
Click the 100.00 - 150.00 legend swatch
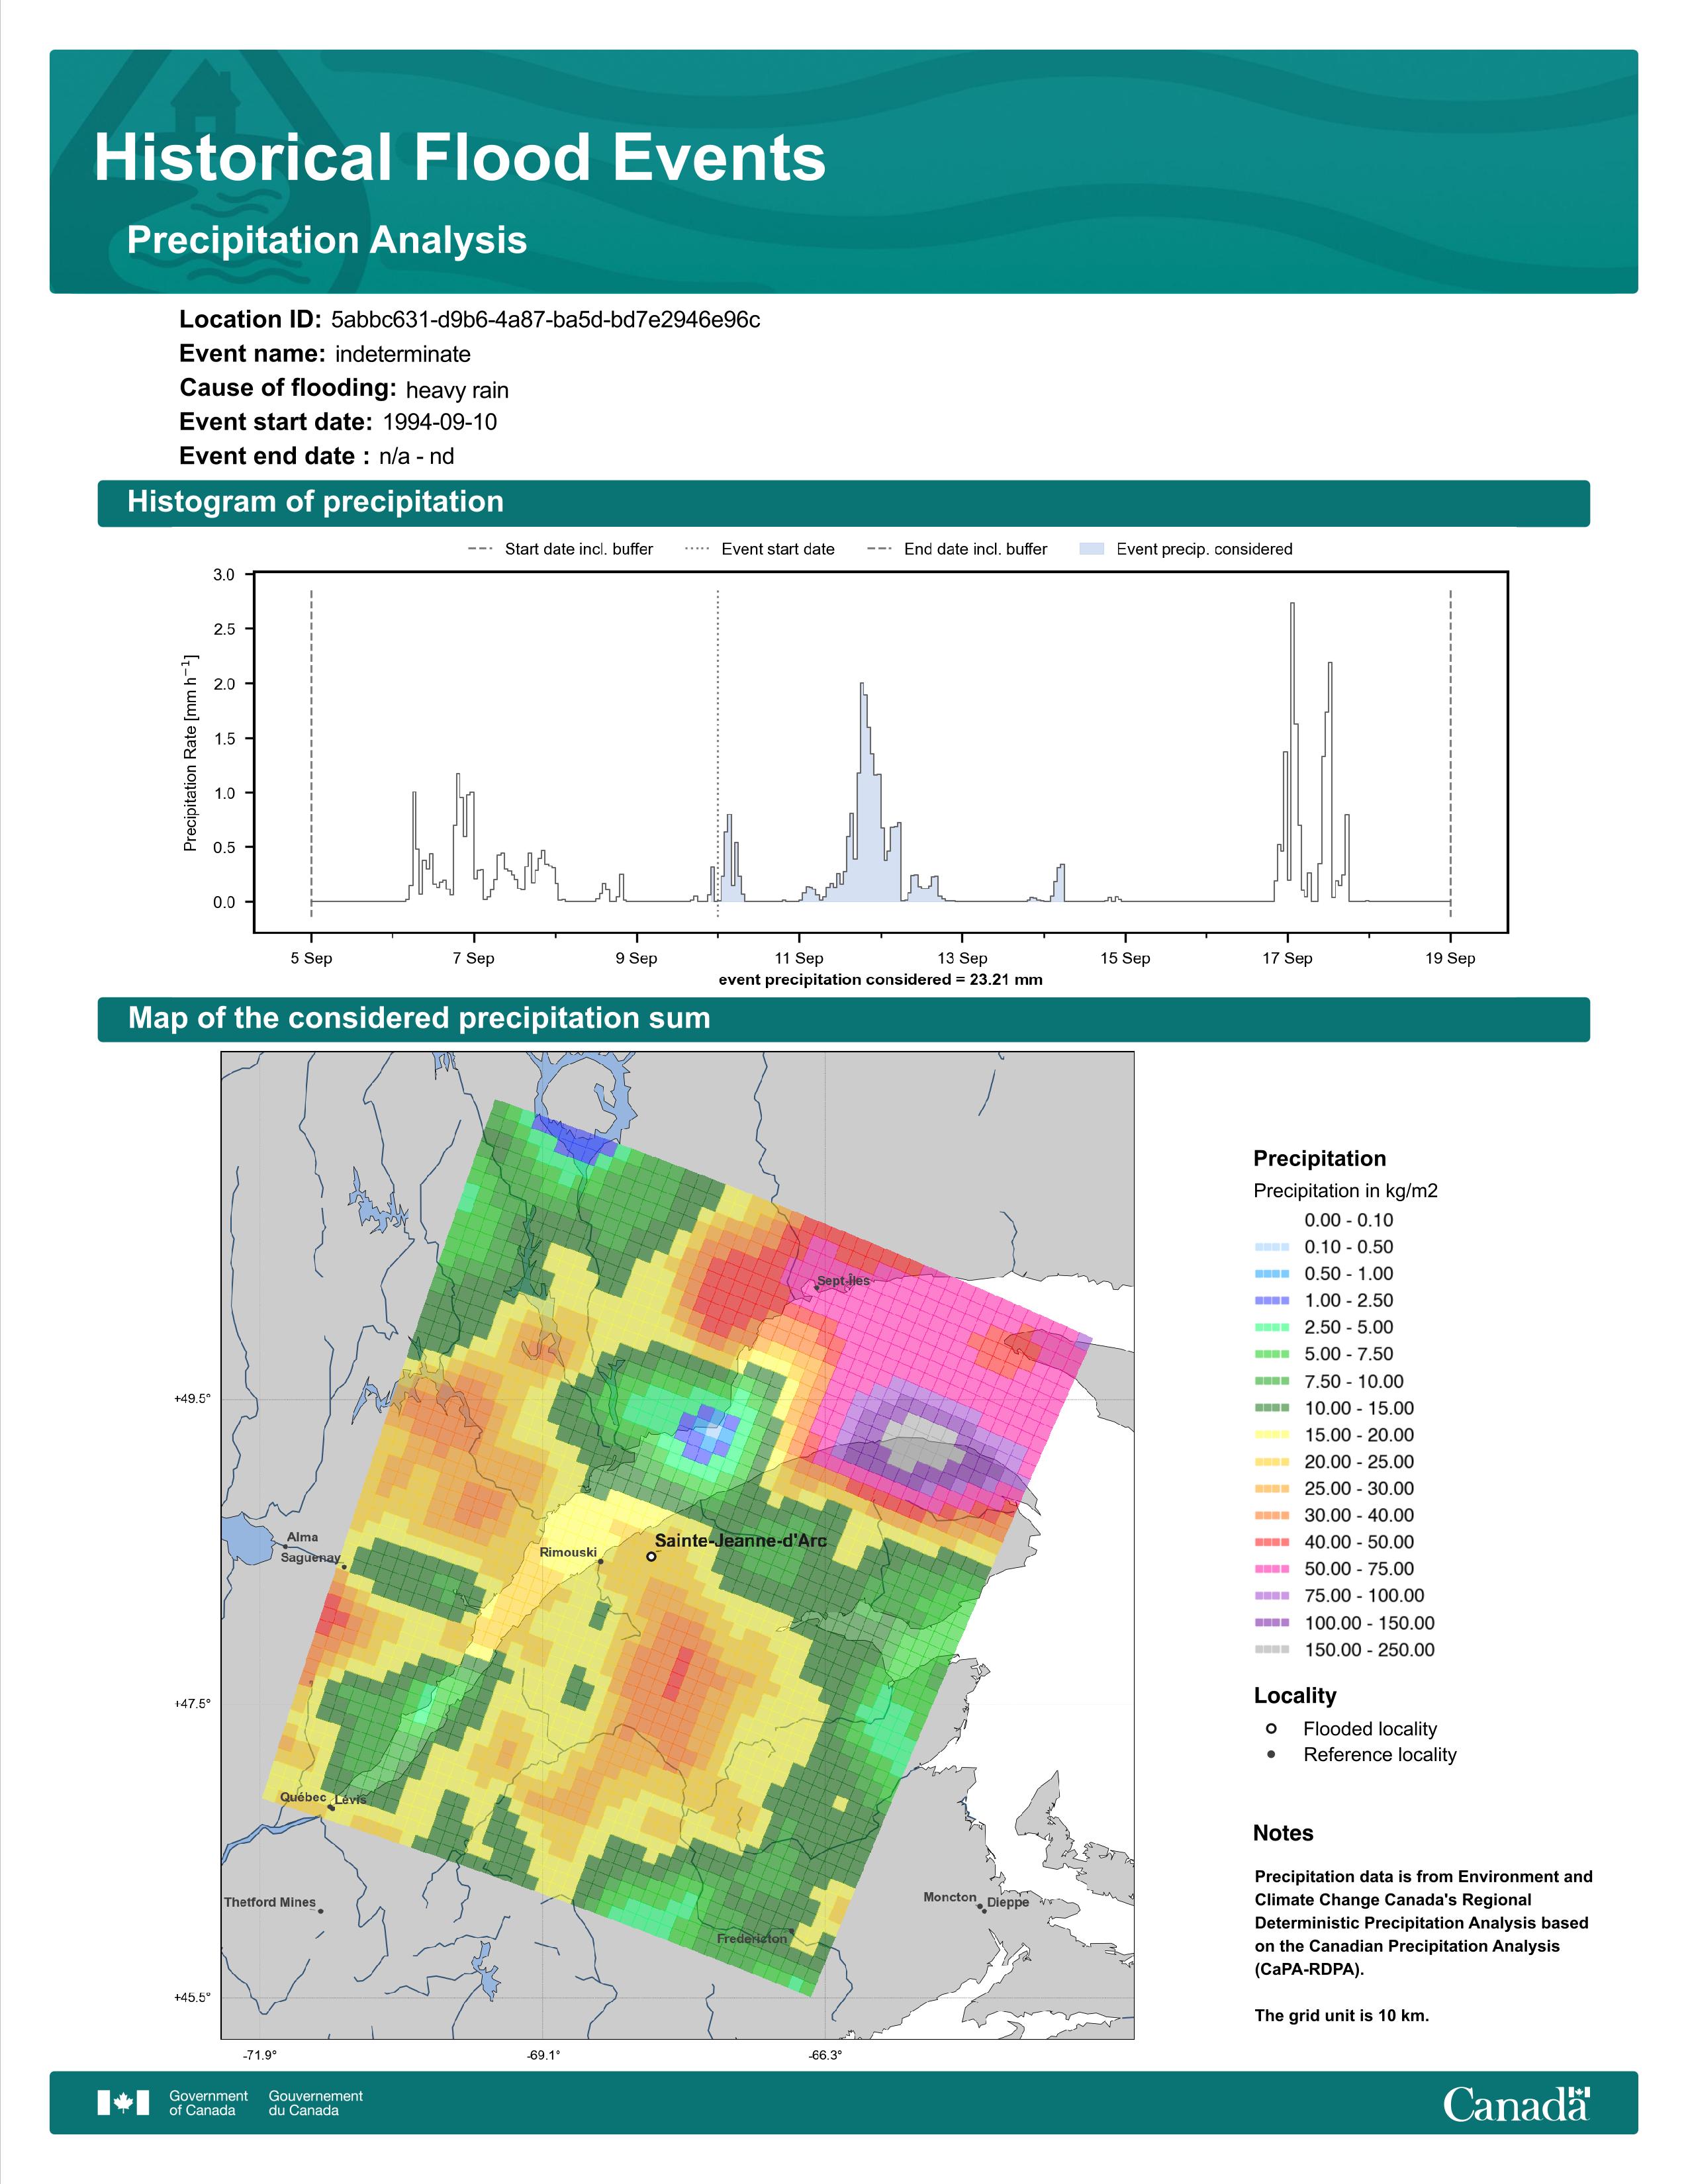[x=1272, y=1623]
